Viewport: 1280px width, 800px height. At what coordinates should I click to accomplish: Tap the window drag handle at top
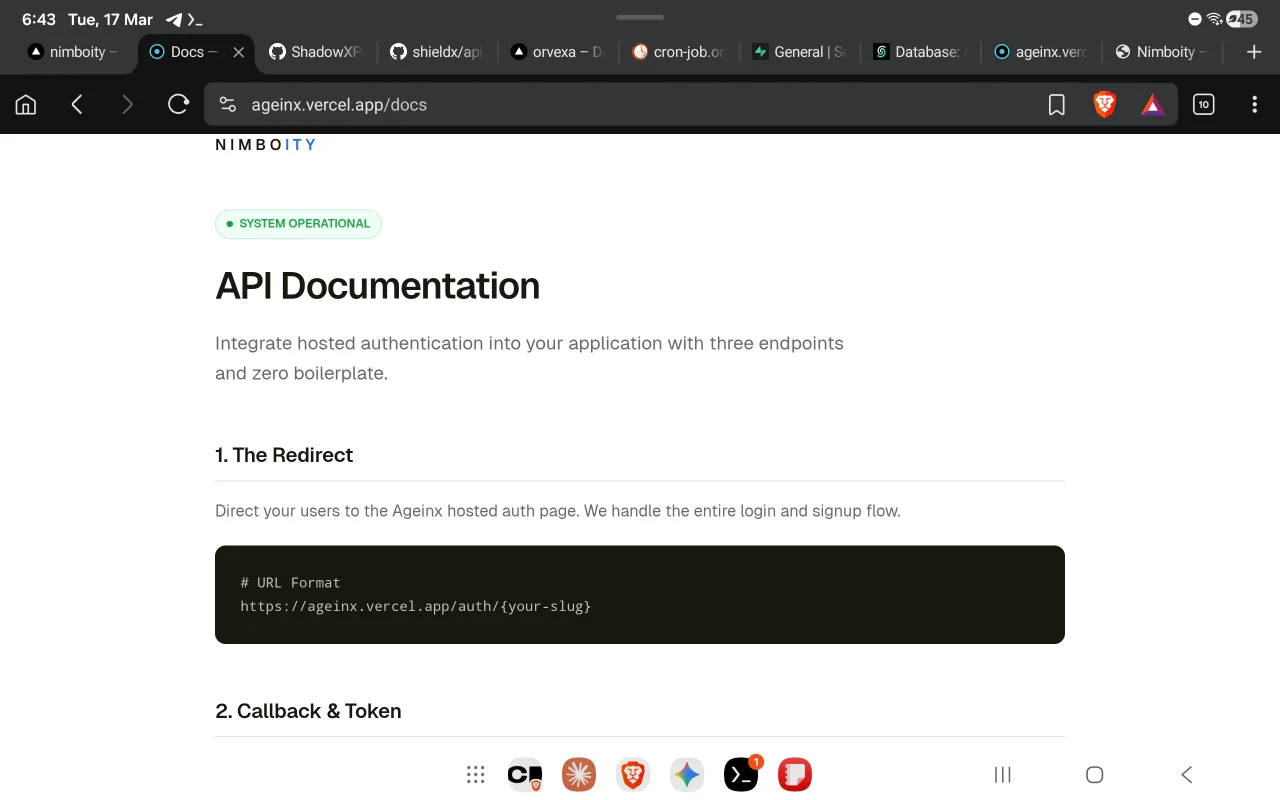640,17
